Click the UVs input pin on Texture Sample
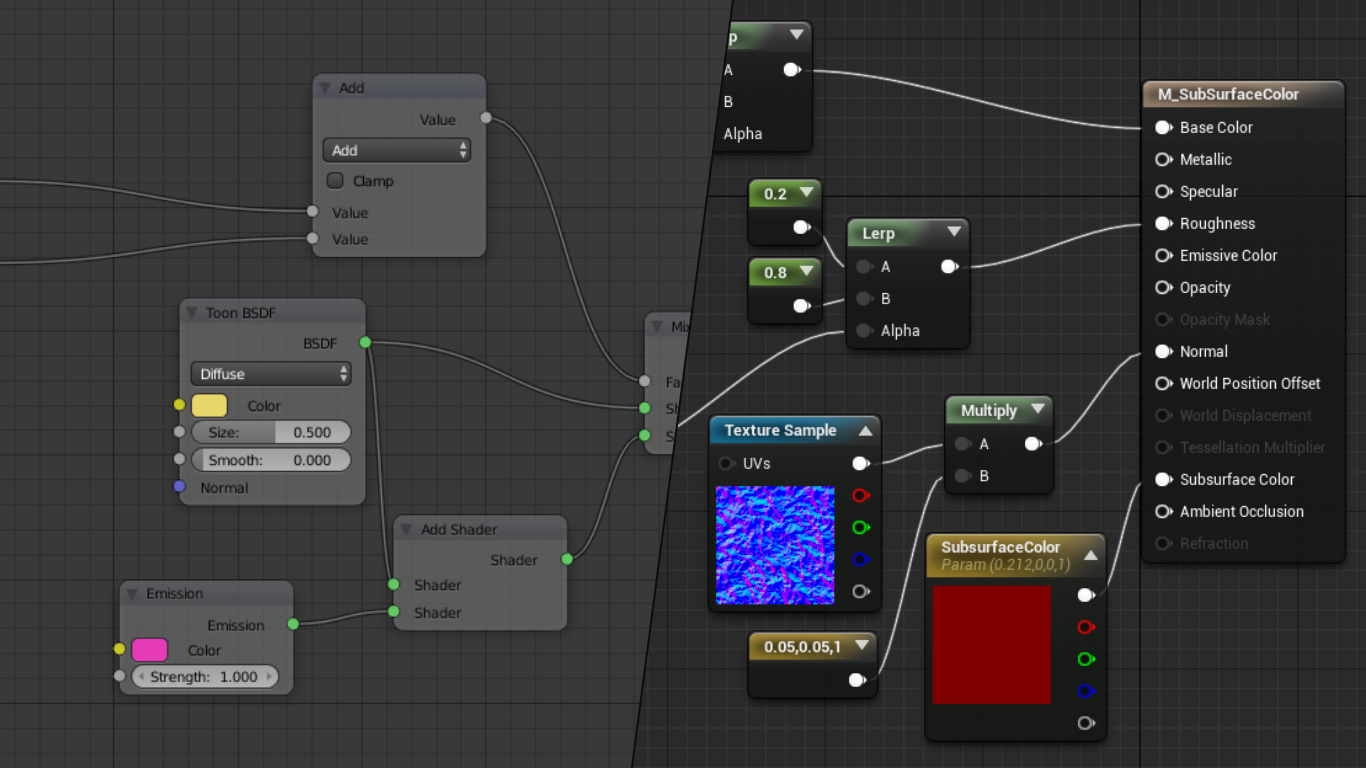 727,463
